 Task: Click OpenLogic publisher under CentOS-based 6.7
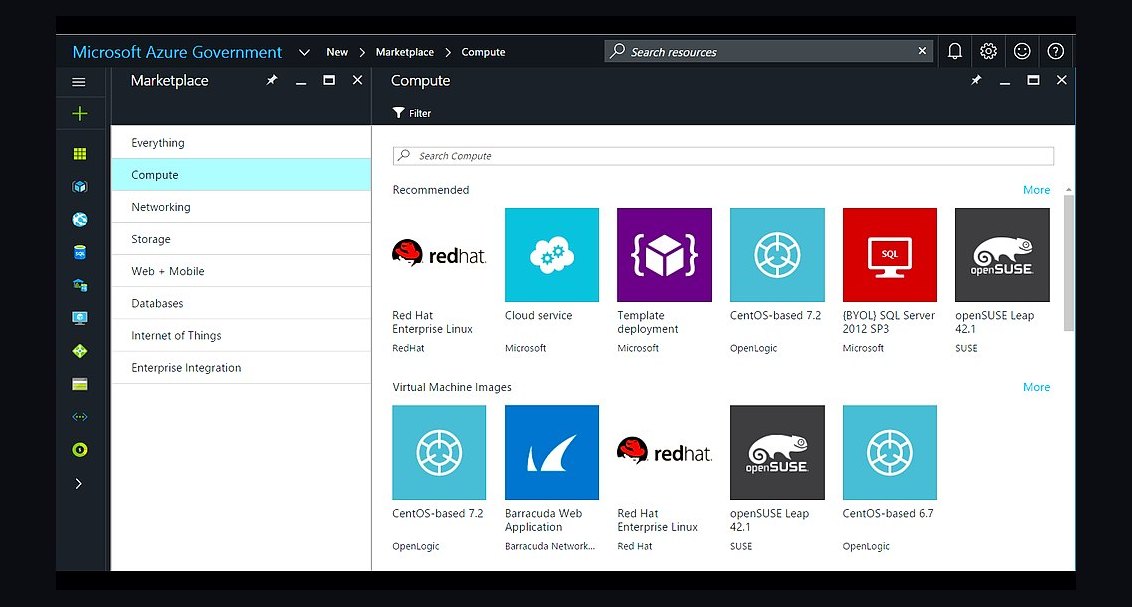[866, 546]
